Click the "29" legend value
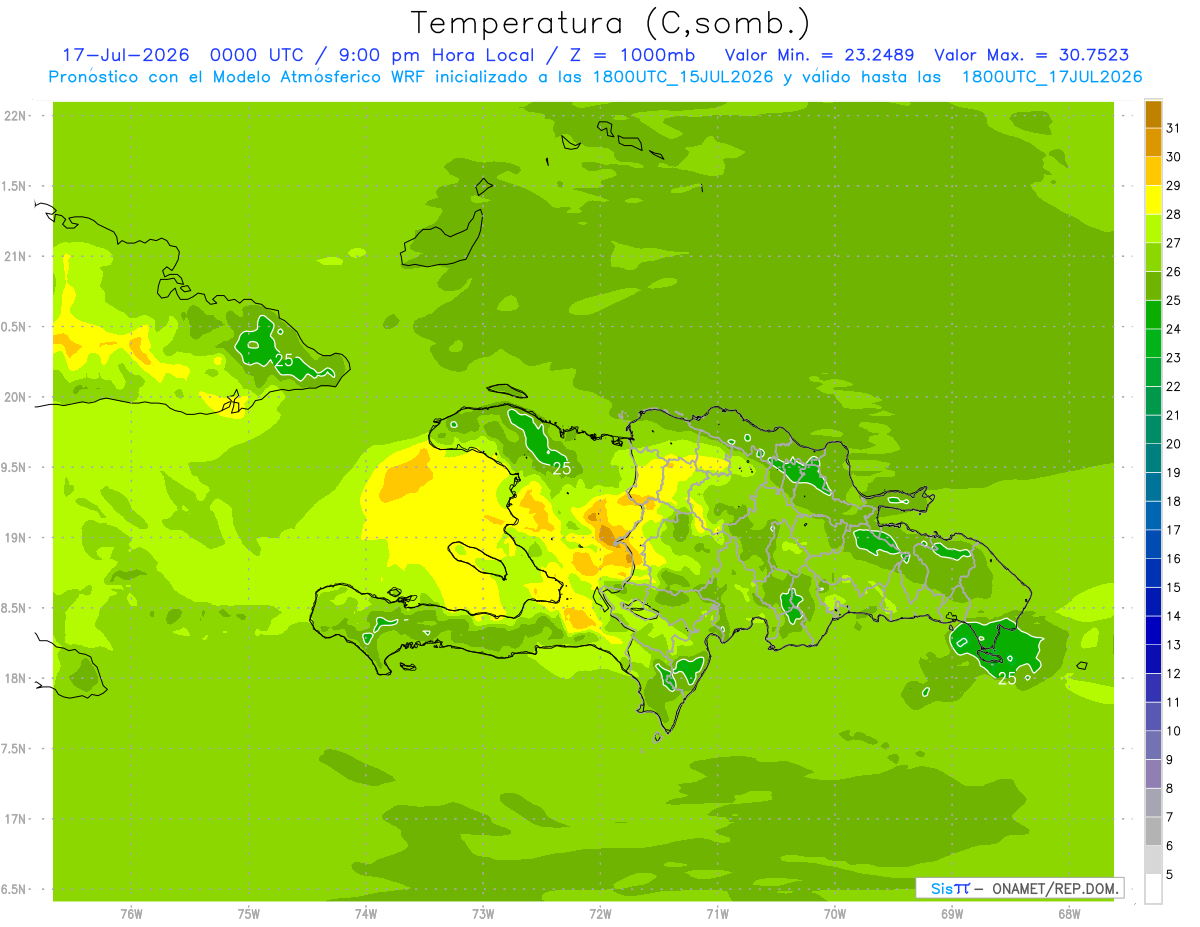The width and height of the screenshot is (1200, 927). [x=1173, y=186]
